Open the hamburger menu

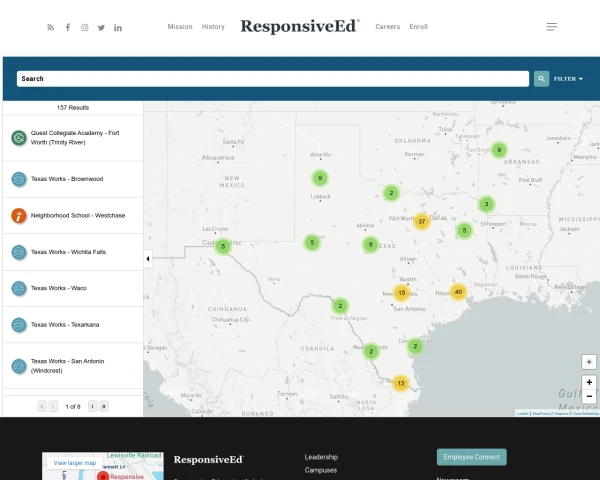[x=552, y=27]
